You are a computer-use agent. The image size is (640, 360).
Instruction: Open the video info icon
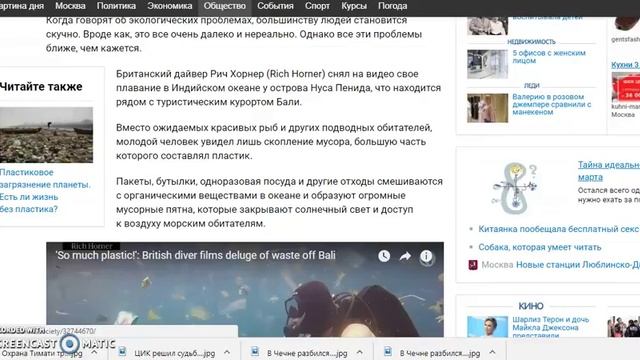coord(426,256)
